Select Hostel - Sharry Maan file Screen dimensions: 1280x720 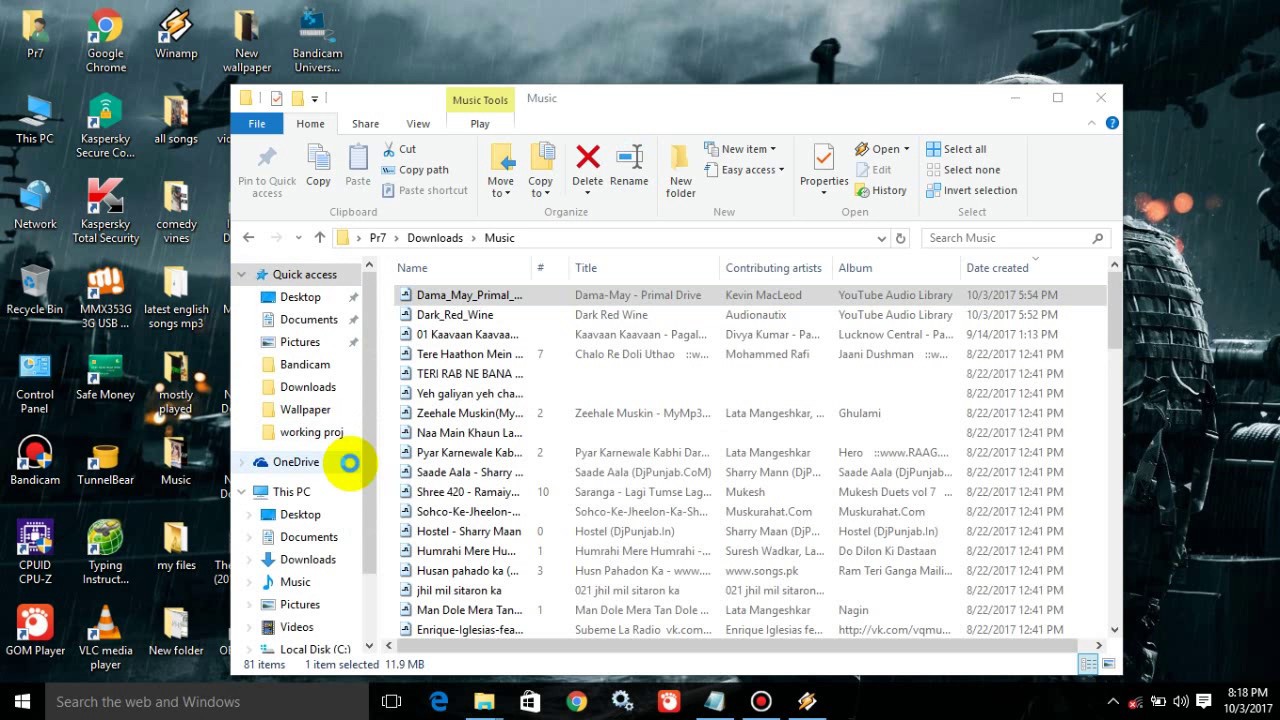click(x=469, y=532)
